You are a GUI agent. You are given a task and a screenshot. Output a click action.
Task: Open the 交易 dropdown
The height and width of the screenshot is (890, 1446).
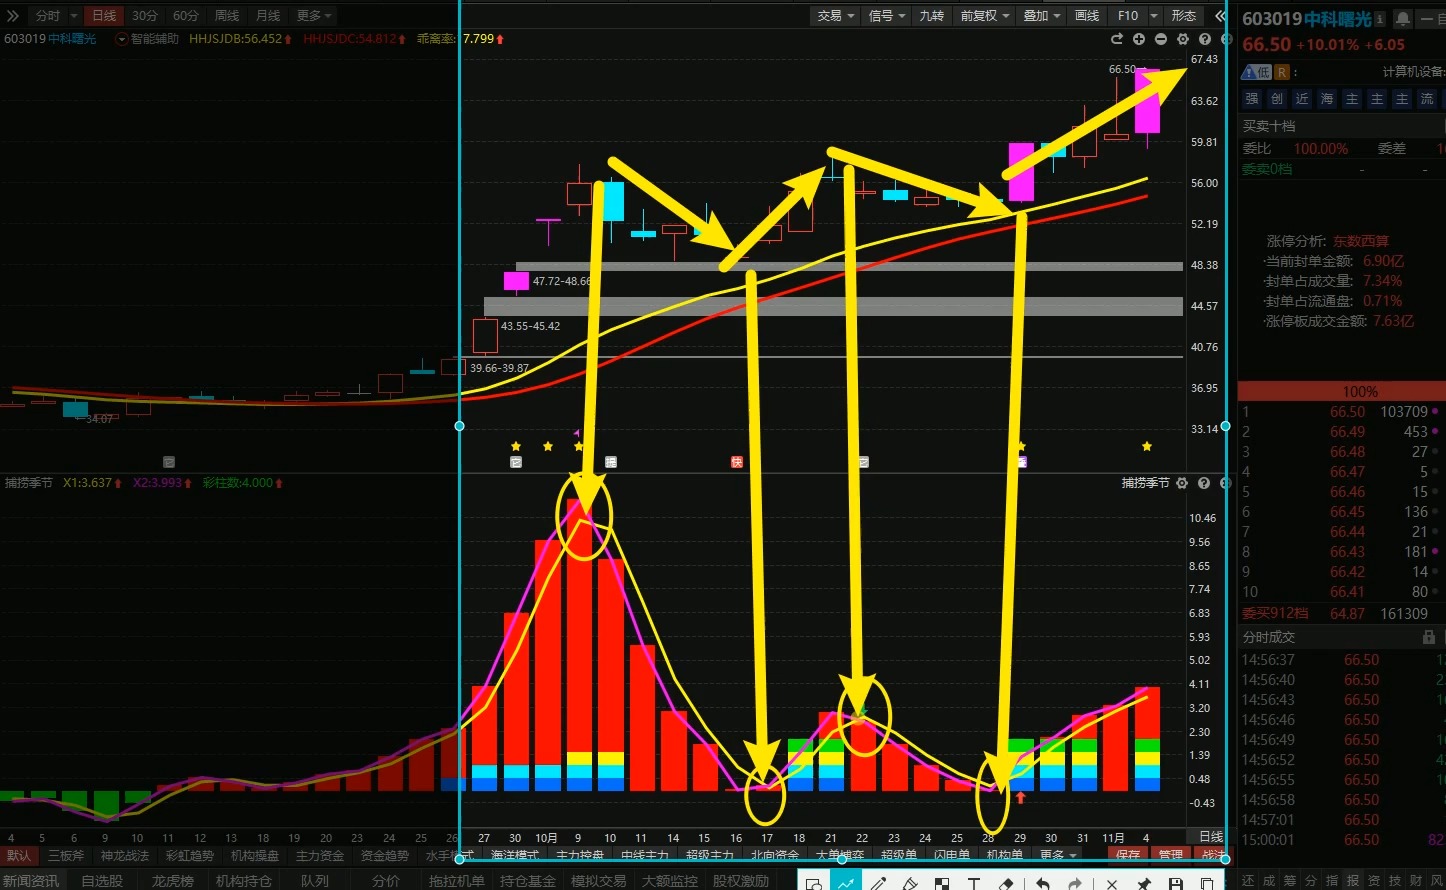(836, 16)
